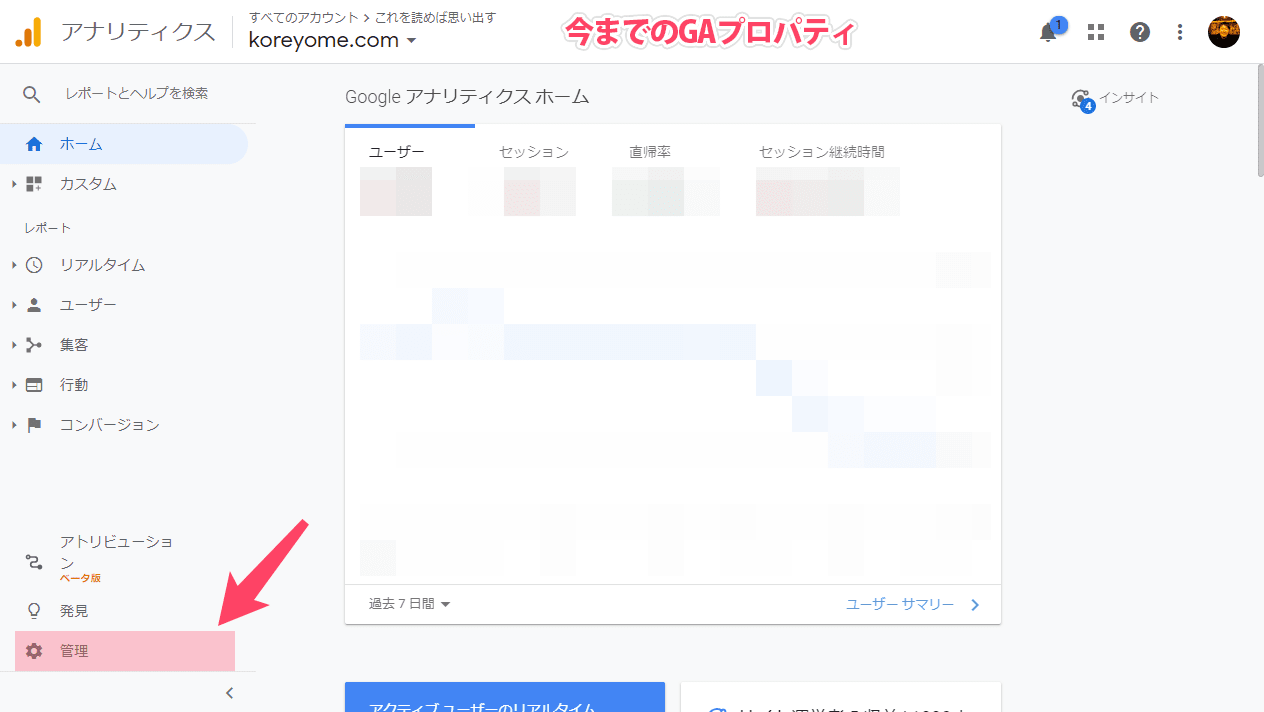Click the Conversions flag icon
This screenshot has width=1264, height=712.
coord(34,425)
